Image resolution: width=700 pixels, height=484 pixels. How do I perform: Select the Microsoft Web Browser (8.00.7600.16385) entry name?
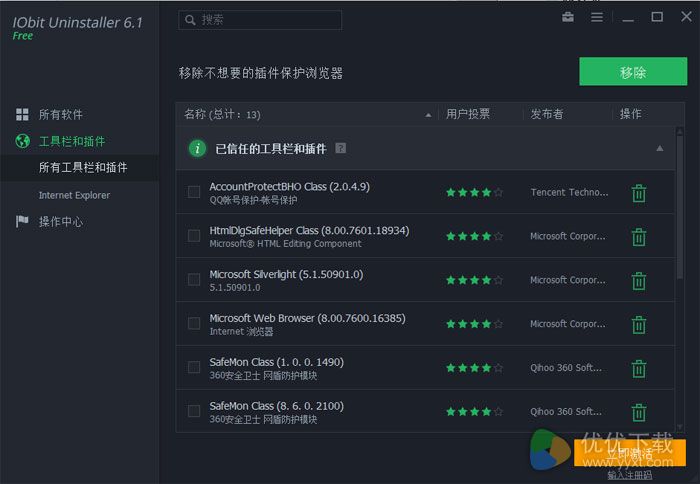[308, 318]
